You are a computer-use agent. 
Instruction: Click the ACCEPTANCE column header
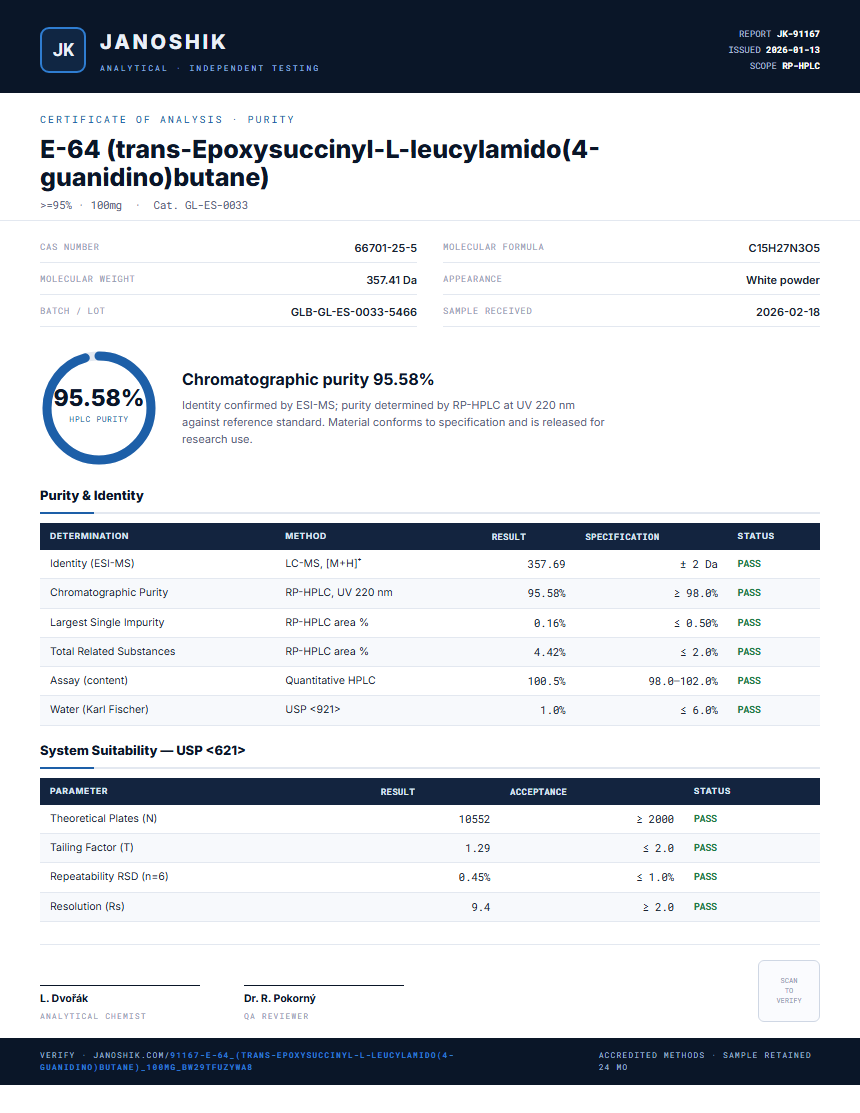(x=539, y=791)
